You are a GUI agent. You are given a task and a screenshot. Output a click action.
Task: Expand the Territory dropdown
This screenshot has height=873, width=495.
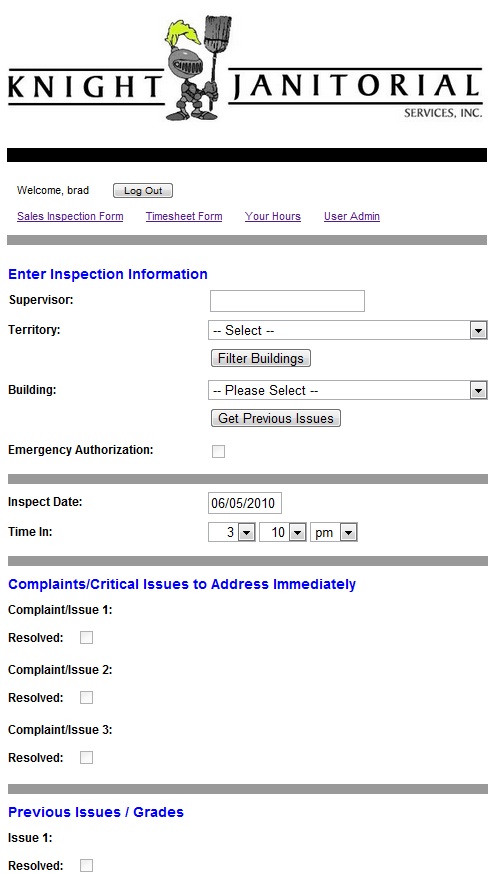(x=347, y=330)
